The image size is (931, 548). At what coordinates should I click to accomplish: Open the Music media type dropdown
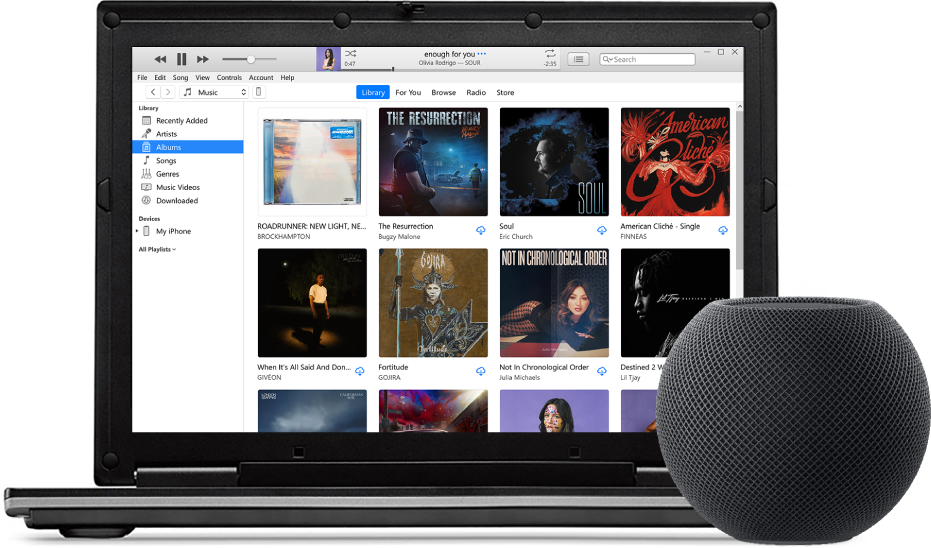pos(214,92)
